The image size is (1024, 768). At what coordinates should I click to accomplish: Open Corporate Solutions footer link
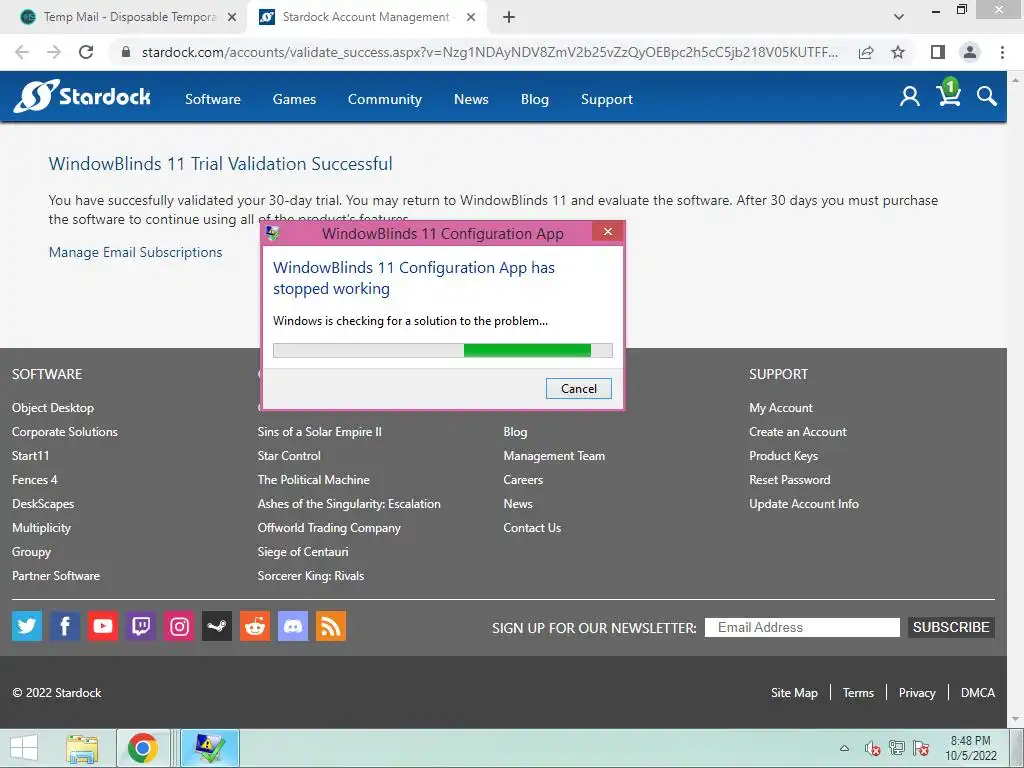click(65, 432)
